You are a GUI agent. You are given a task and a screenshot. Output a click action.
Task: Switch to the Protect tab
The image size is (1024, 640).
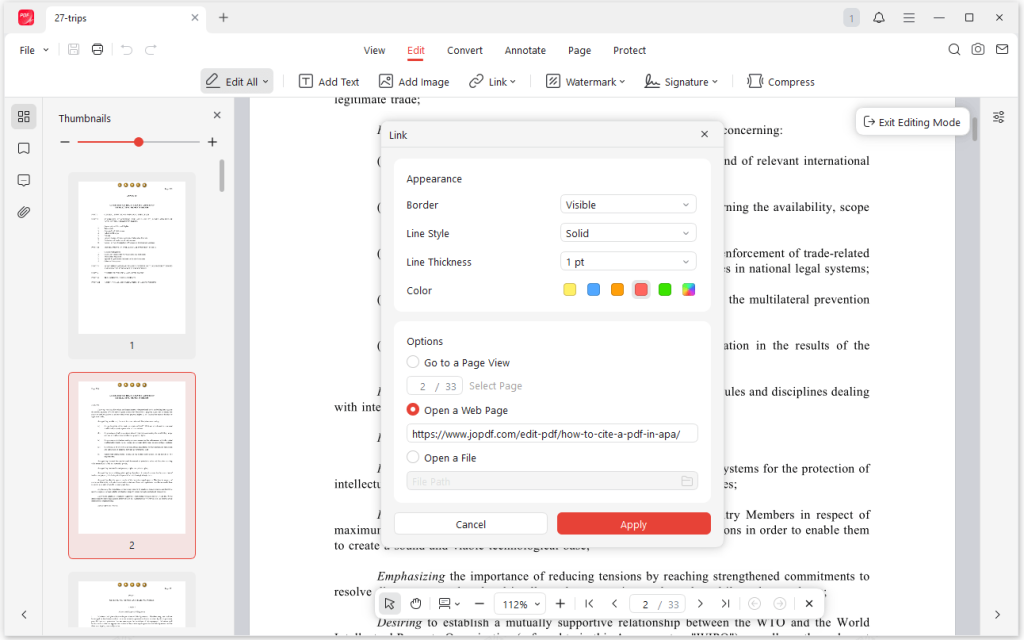click(x=630, y=50)
